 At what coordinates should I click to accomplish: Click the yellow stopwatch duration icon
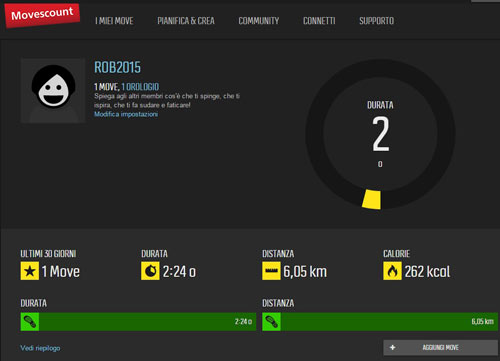point(150,271)
